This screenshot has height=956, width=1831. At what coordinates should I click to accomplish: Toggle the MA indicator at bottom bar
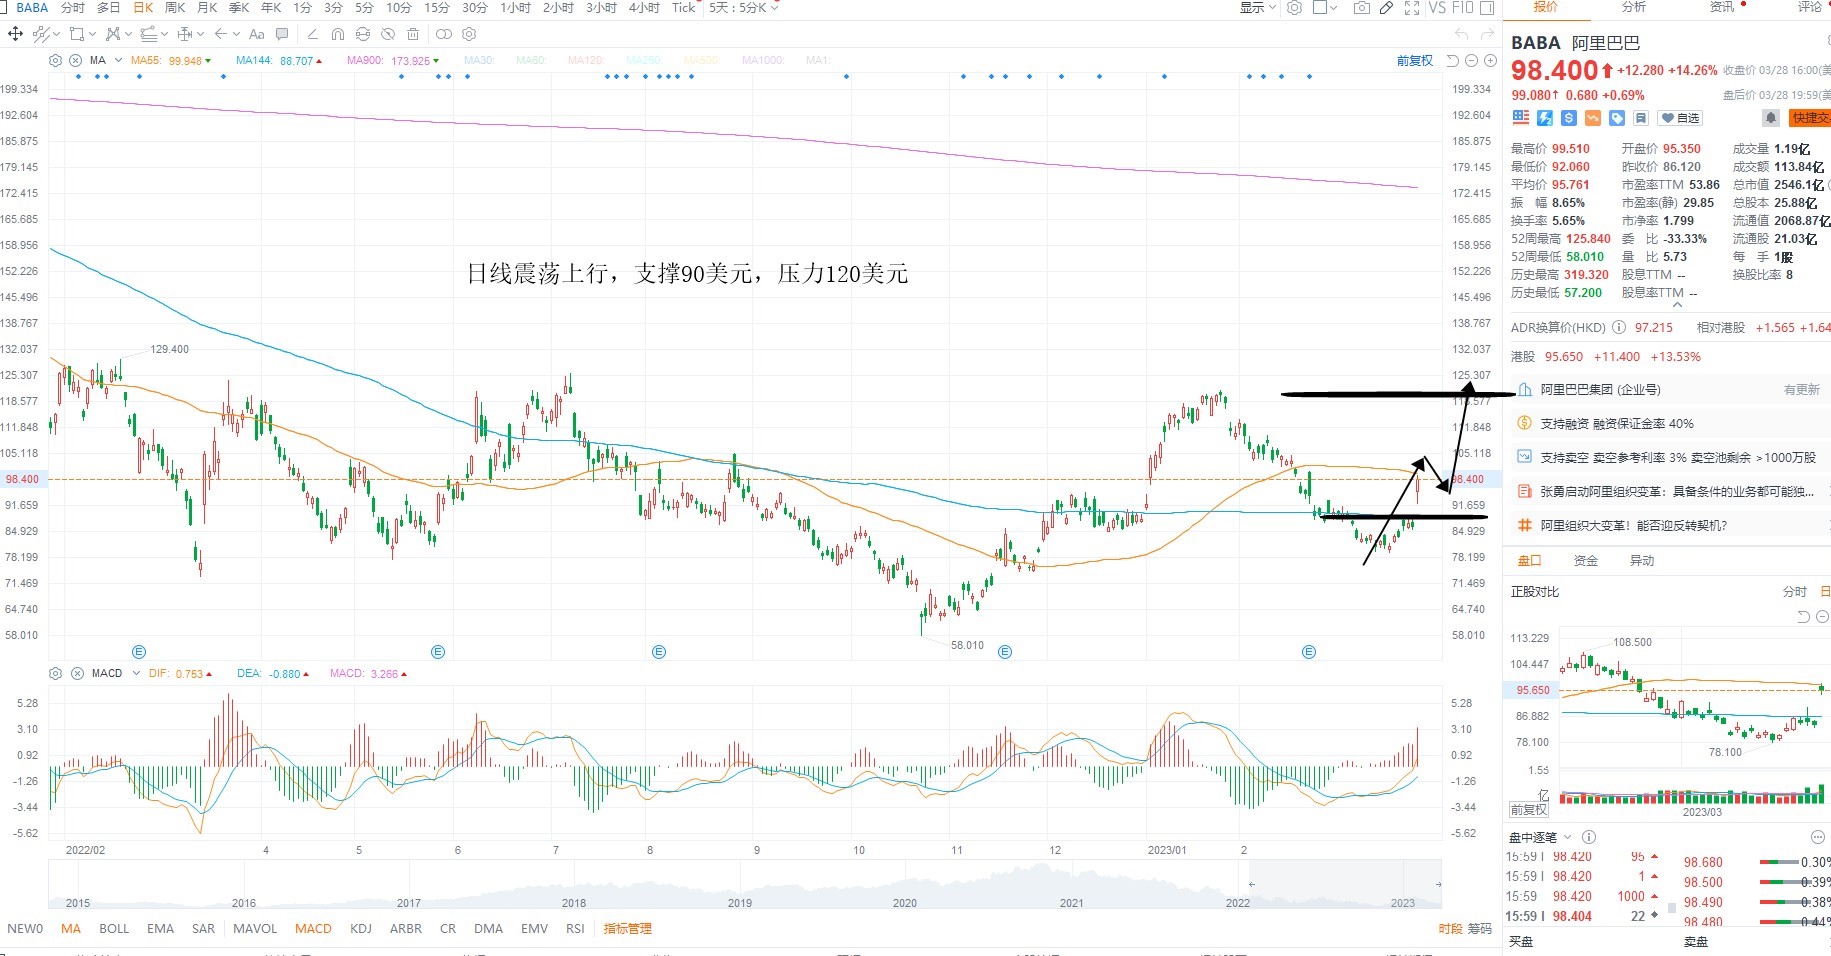(x=70, y=928)
